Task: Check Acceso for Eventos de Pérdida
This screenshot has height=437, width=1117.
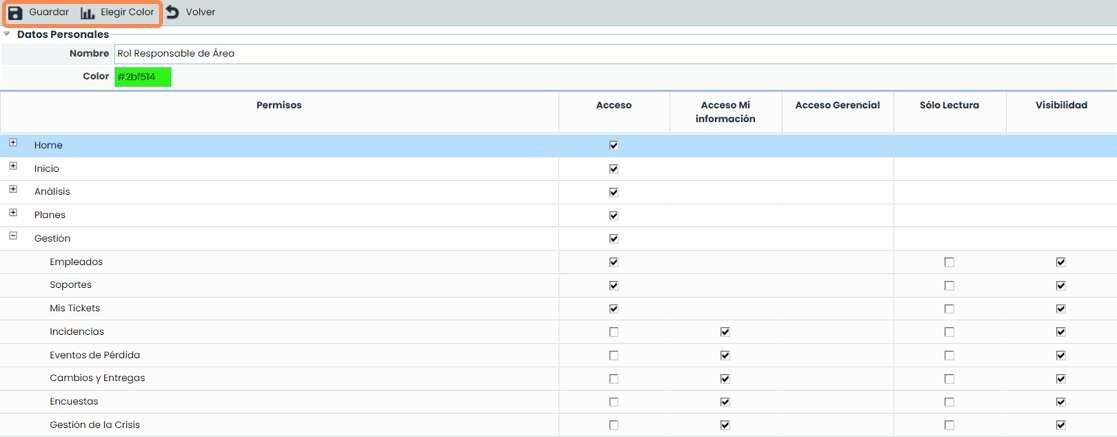Action: (613, 355)
